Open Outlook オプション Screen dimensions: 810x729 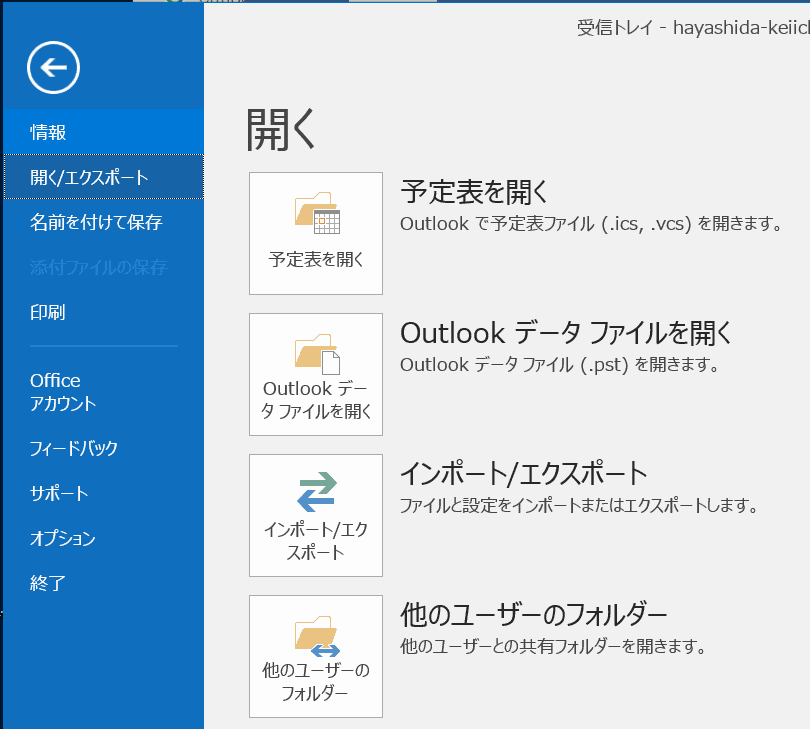coord(63,538)
